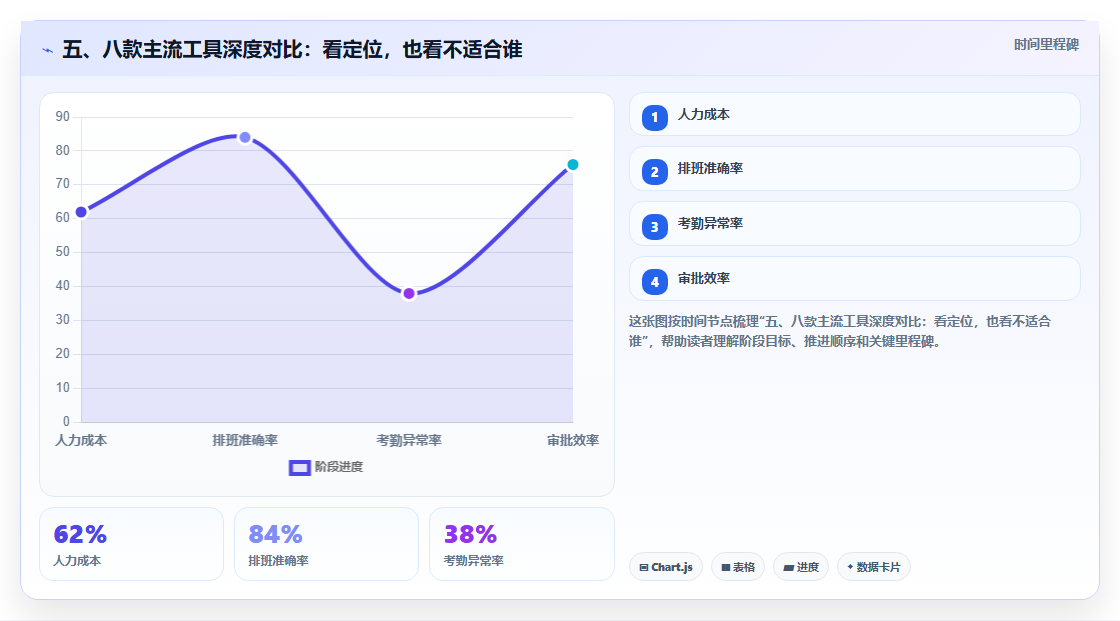The width and height of the screenshot is (1120, 621).
Task: Click the number 3 badge for 考勤异常率
Action: click(654, 227)
